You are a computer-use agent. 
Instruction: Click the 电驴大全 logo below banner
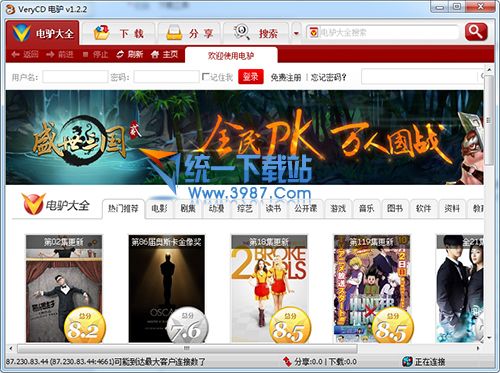click(x=56, y=204)
